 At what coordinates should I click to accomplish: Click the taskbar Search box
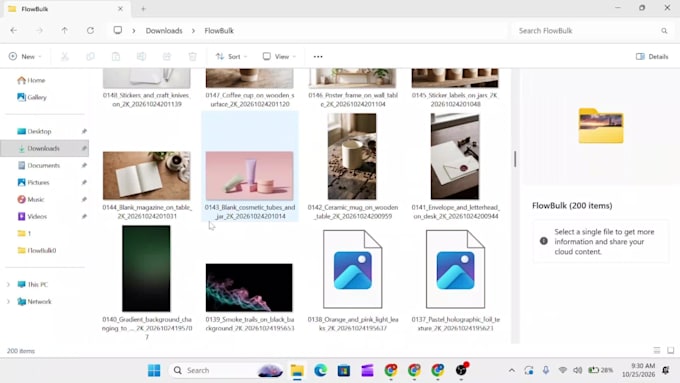(x=226, y=370)
